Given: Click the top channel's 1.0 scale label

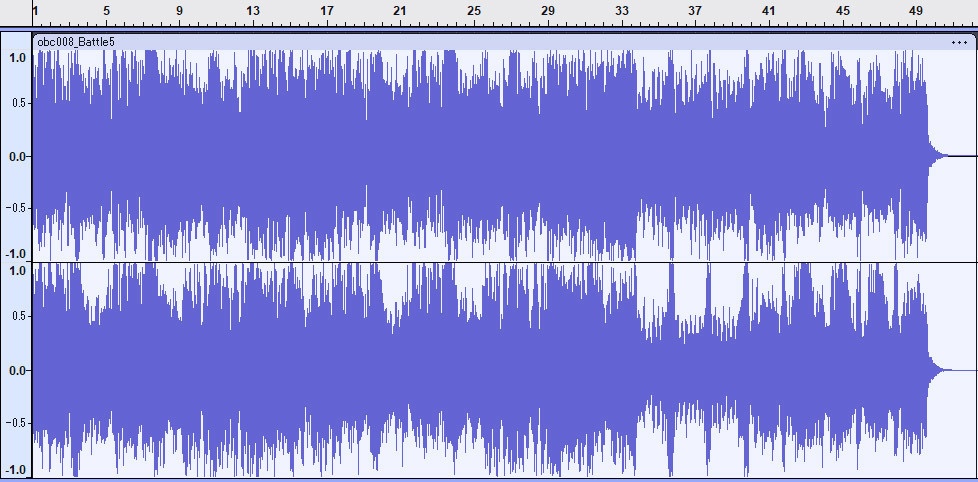Looking at the screenshot, I should 18,57.
